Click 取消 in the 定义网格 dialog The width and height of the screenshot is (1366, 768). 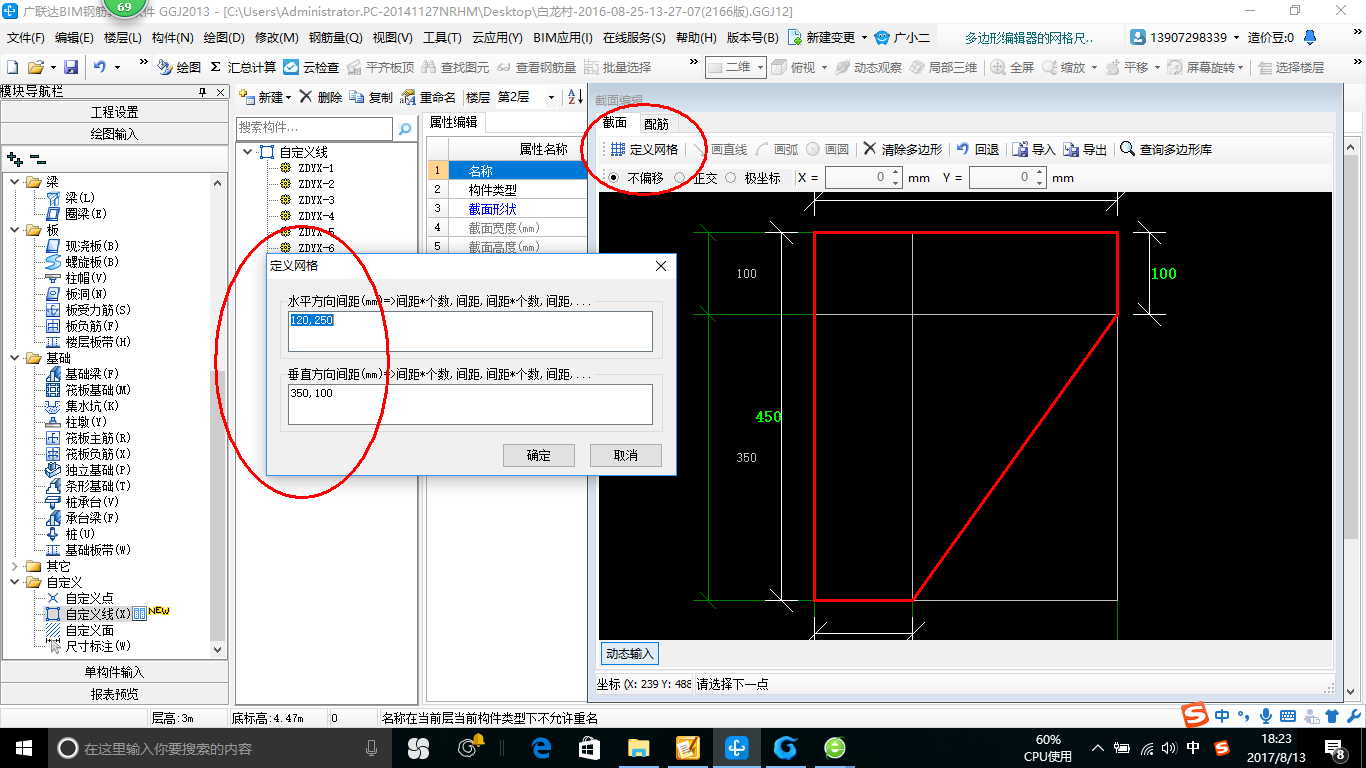click(625, 455)
